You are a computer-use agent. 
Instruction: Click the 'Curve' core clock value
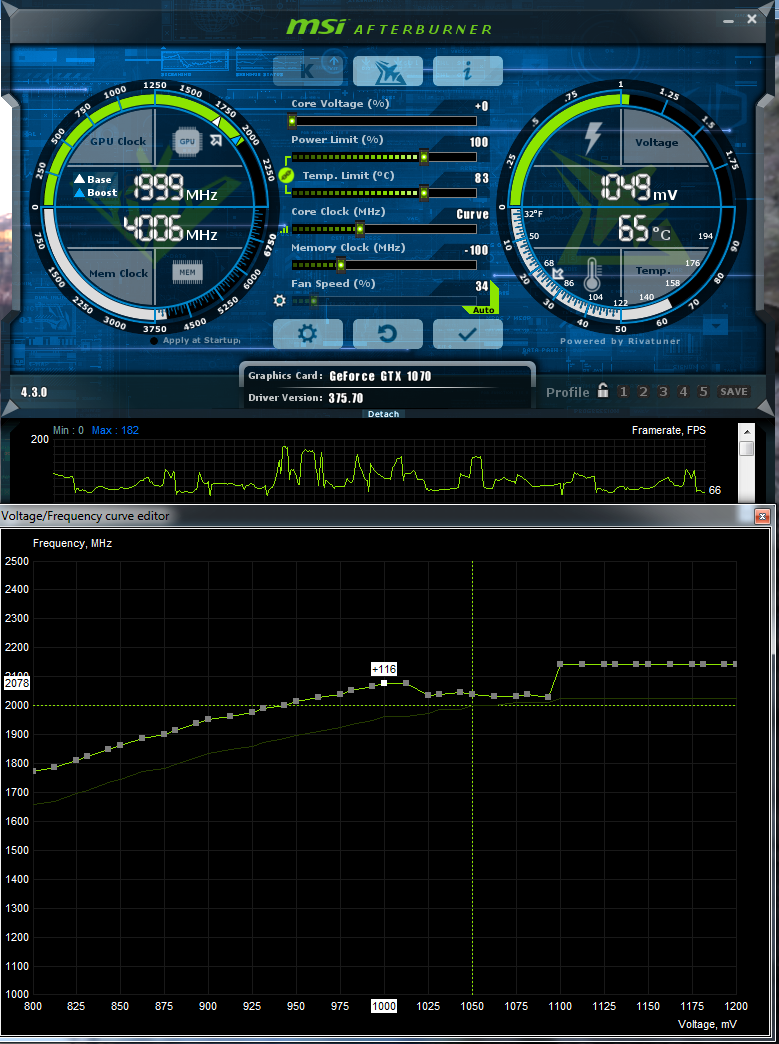pos(472,214)
